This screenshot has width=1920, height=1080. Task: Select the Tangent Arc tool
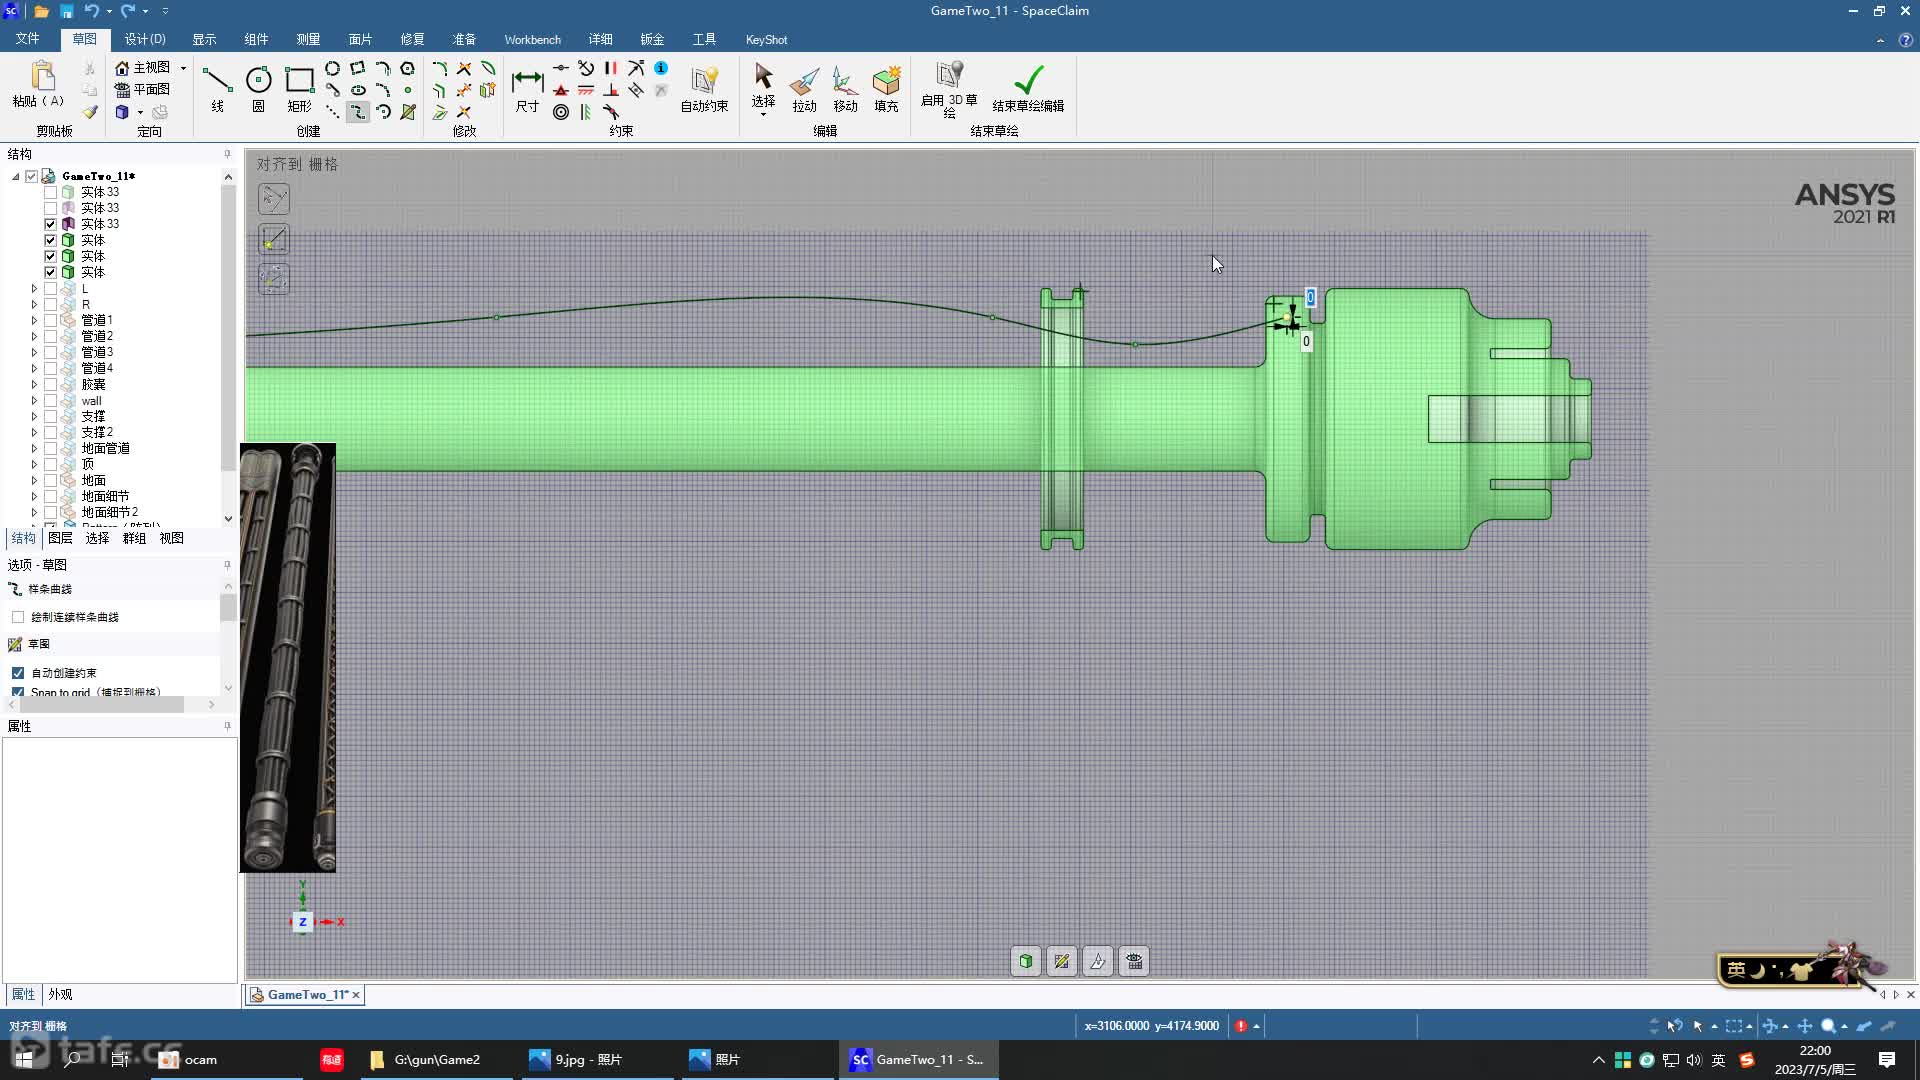pos(383,68)
